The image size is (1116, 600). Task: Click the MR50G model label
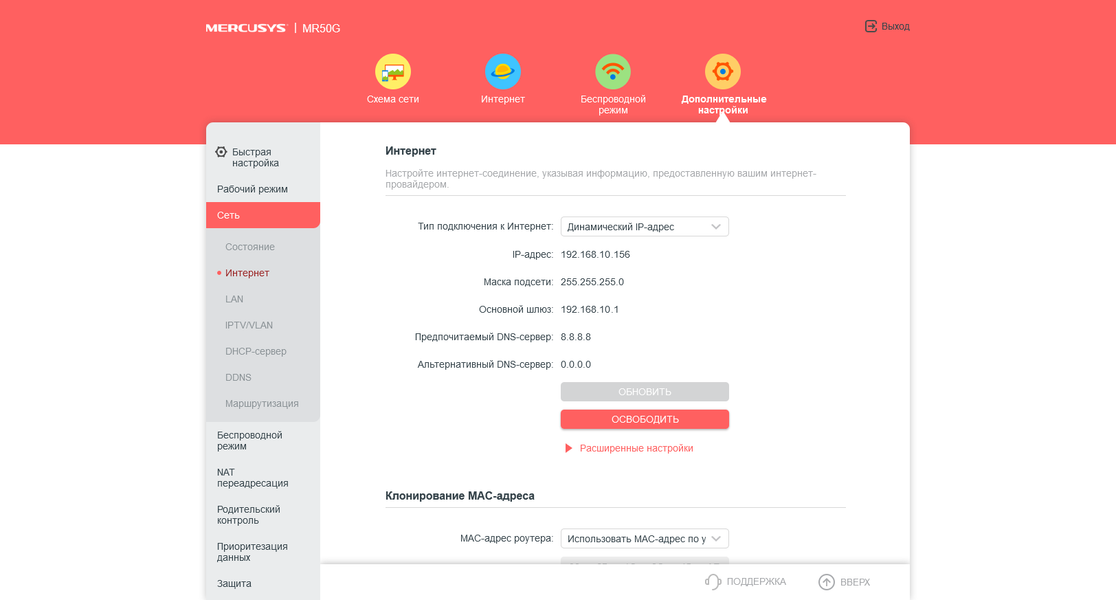coord(321,28)
